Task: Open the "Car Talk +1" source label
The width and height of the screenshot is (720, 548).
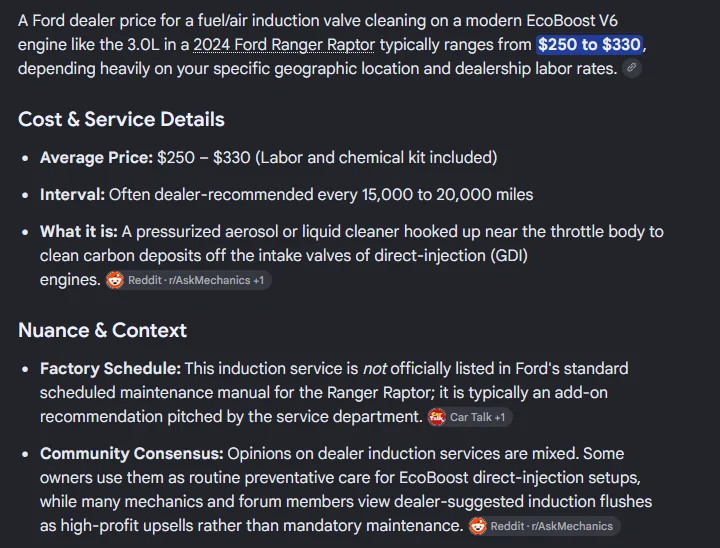Action: pyautogui.click(x=477, y=417)
